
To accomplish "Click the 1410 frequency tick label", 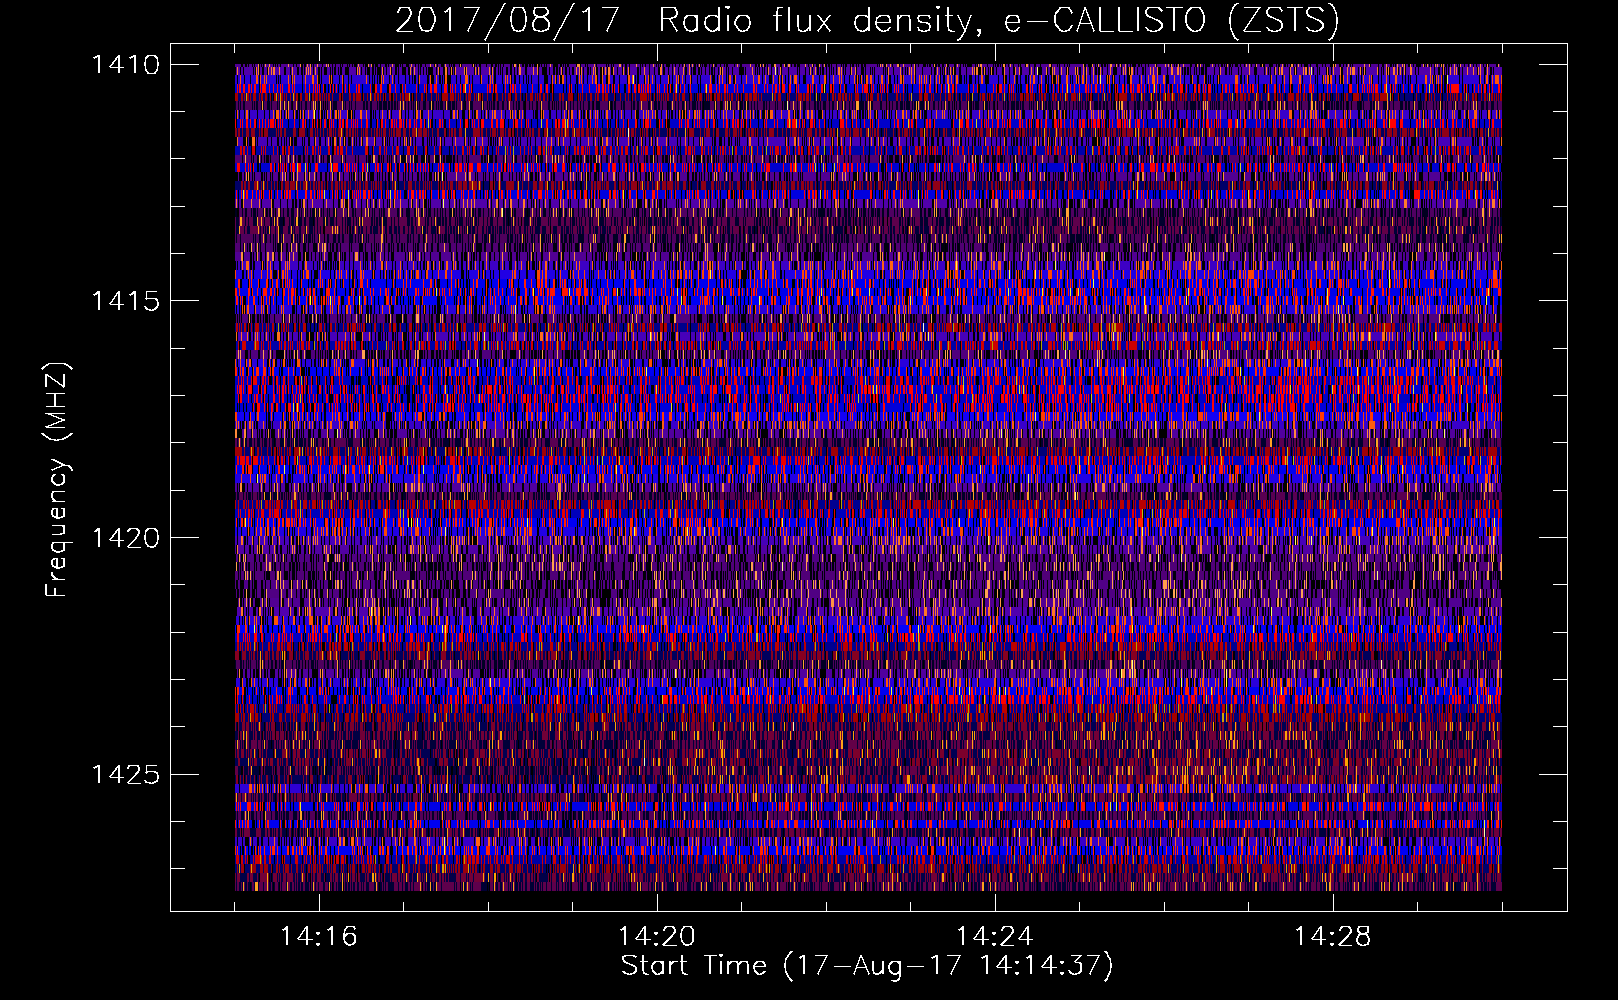I will coord(125,65).
